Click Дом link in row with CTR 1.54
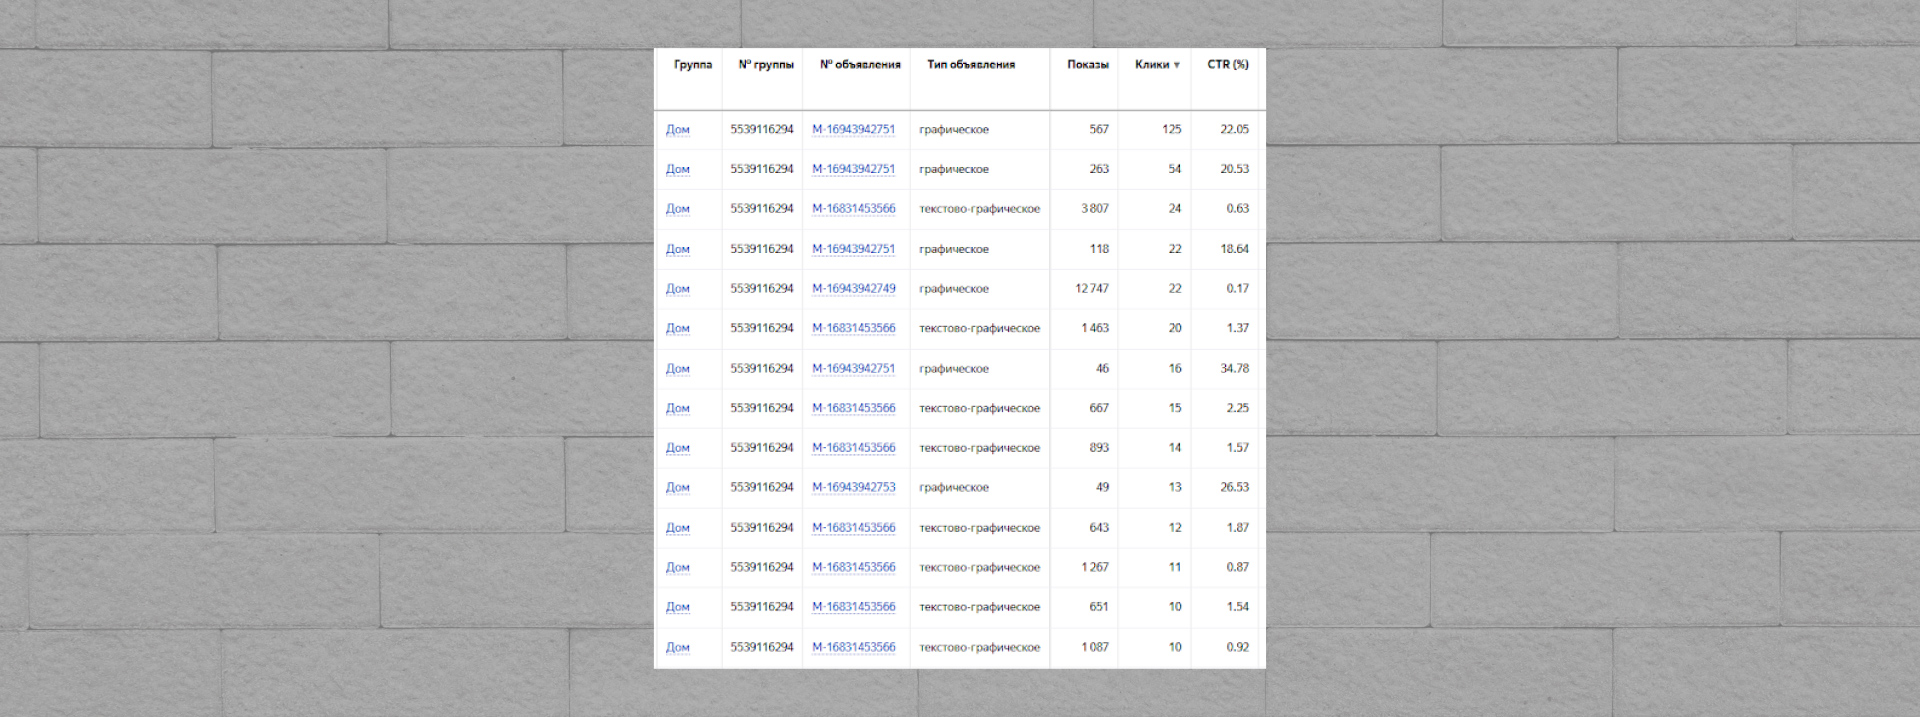 pos(677,608)
